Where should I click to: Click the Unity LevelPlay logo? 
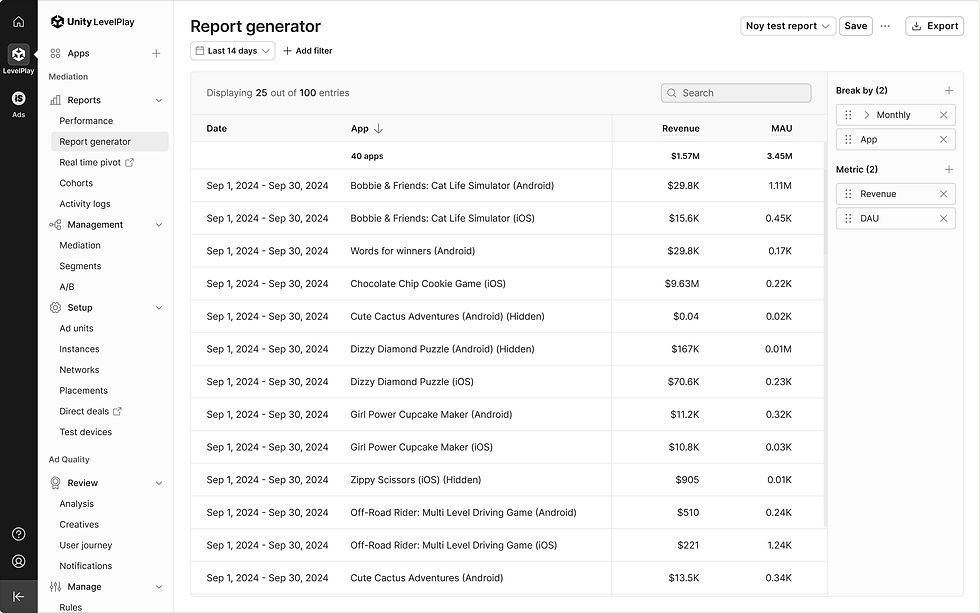[92, 22]
